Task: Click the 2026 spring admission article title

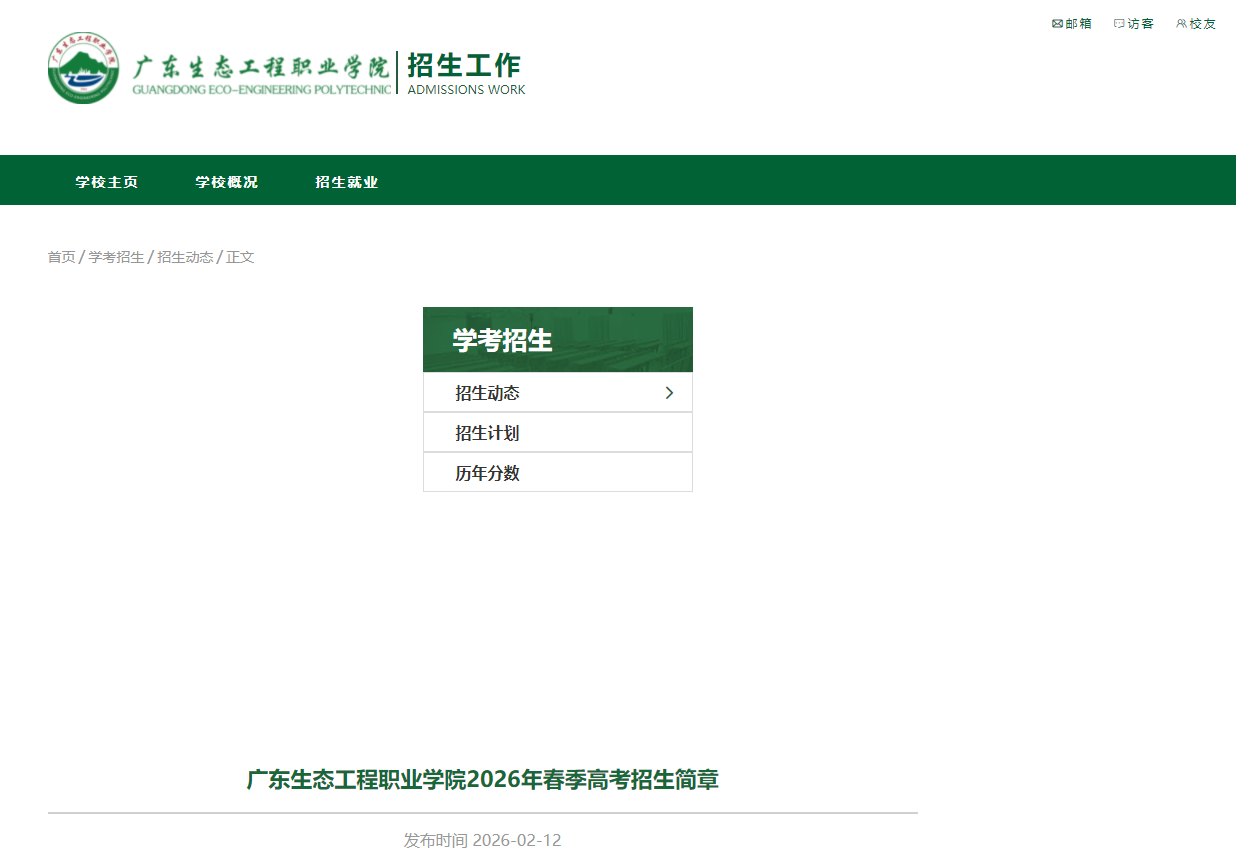Action: 481,780
